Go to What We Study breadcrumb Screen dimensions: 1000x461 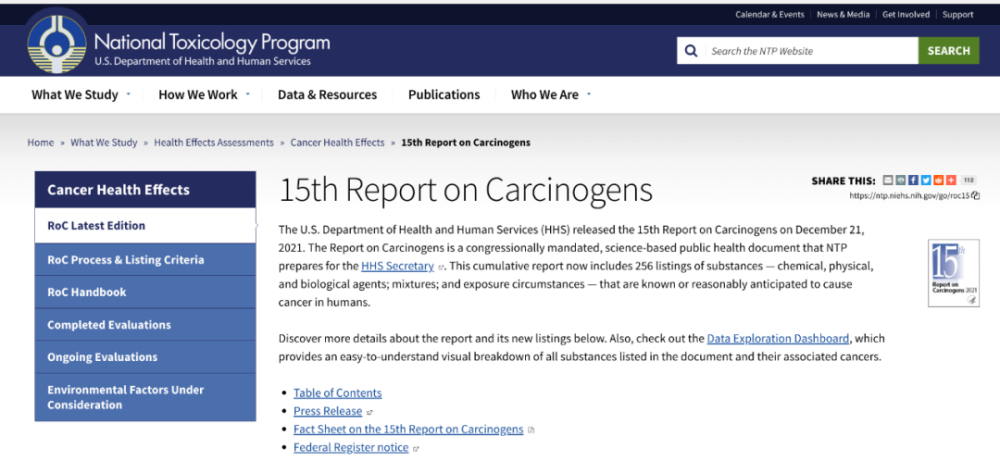(x=104, y=142)
